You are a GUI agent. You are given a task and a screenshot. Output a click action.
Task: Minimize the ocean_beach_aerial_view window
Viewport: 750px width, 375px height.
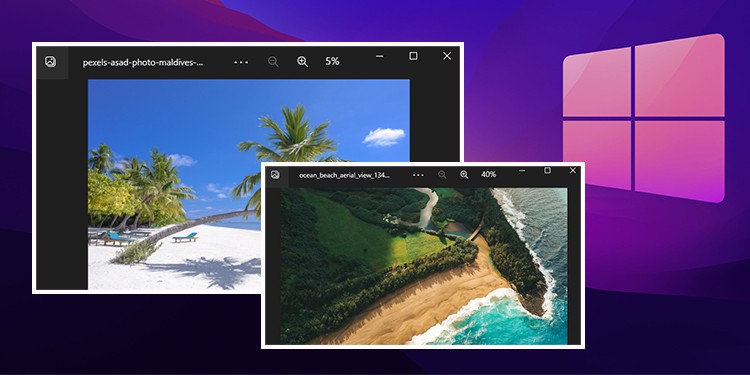pos(522,170)
